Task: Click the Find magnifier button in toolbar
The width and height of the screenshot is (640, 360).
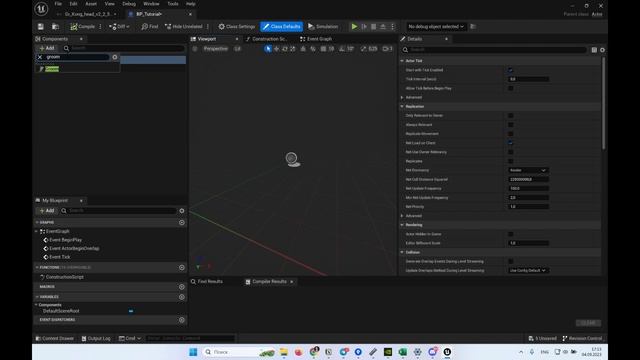Action: coord(149,27)
